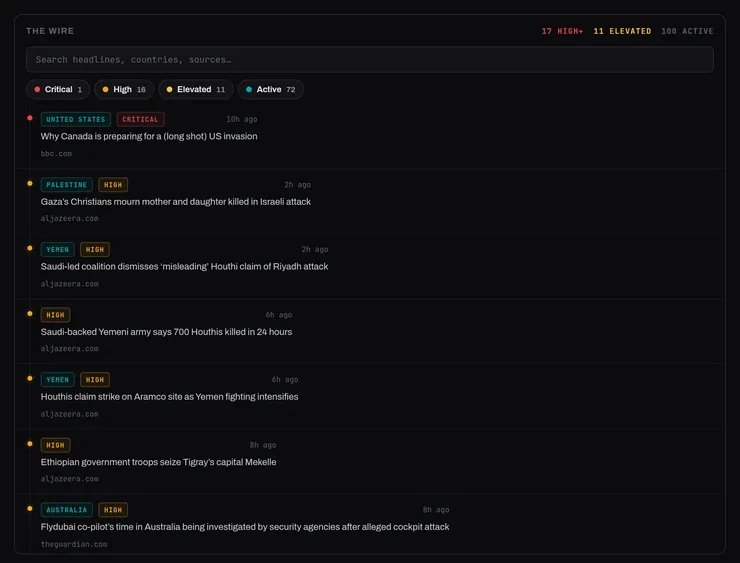Click the 10h ago timestamp
The width and height of the screenshot is (740, 563).
pyautogui.click(x=242, y=119)
